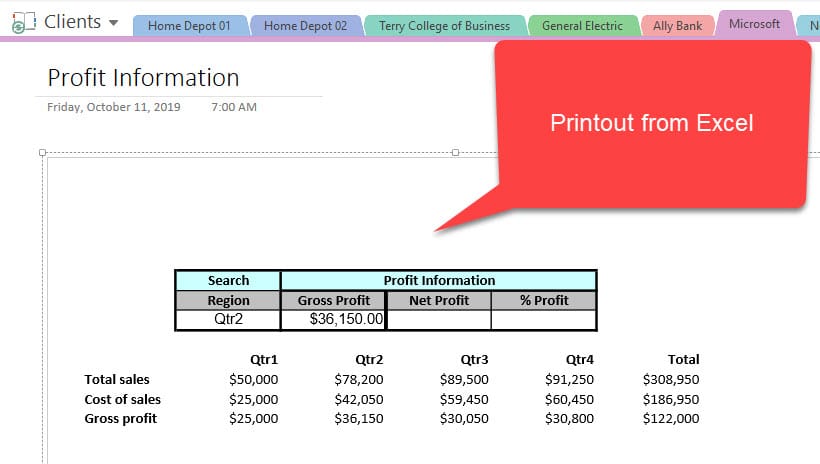Click the page date Friday, October 11, 2019
This screenshot has width=820, height=464.
click(x=113, y=107)
